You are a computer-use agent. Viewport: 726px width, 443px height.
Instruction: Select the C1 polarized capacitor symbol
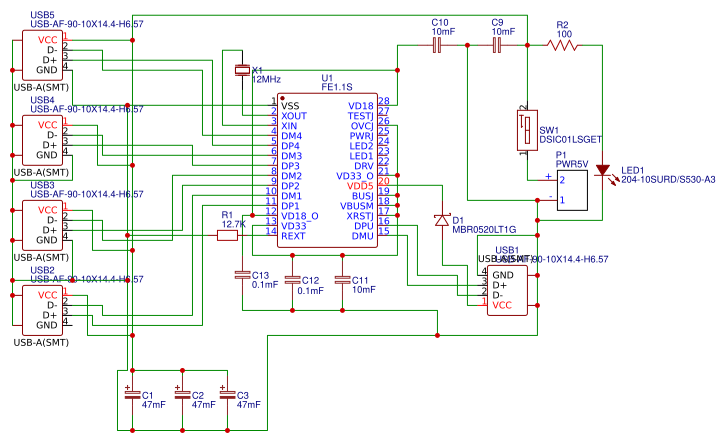[x=132, y=394]
